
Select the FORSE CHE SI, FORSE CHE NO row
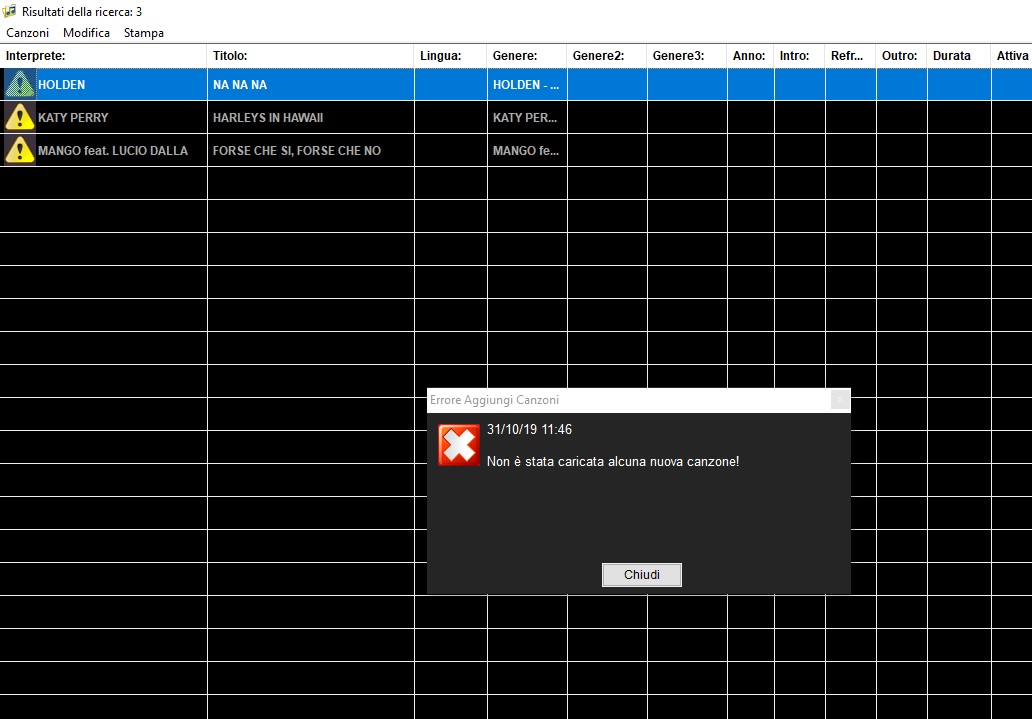(297, 151)
